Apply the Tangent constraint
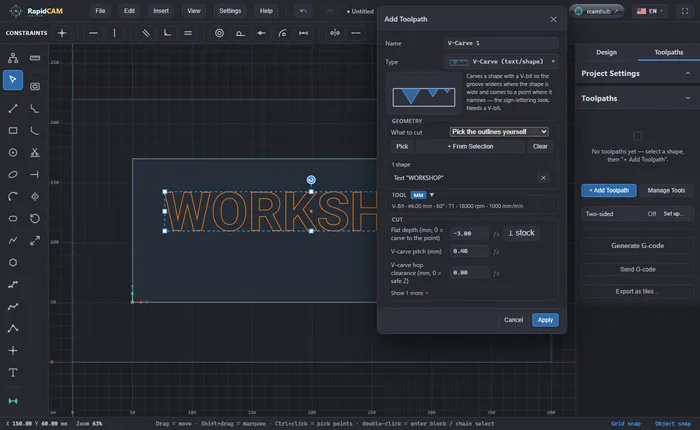This screenshot has width=700, height=430. (240, 33)
